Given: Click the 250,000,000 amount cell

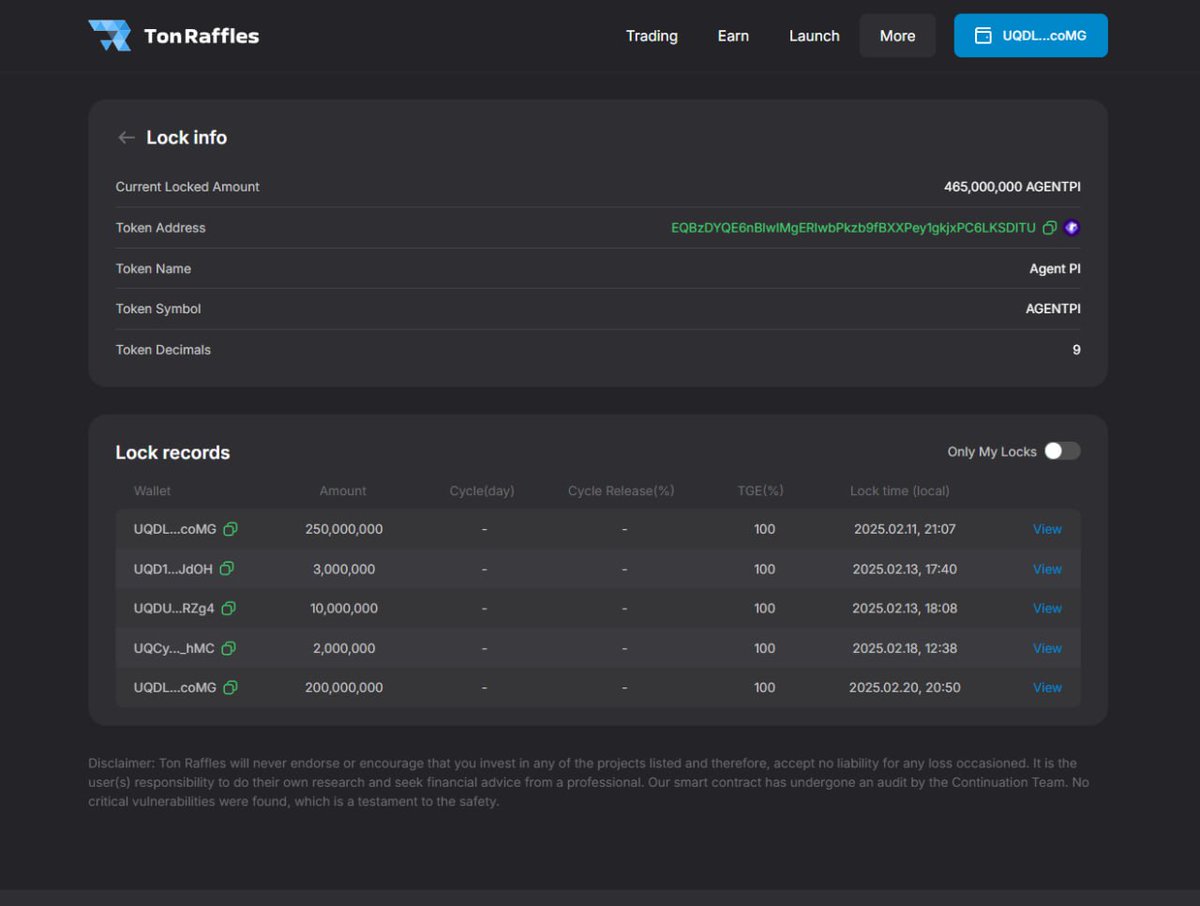Looking at the screenshot, I should [344, 529].
